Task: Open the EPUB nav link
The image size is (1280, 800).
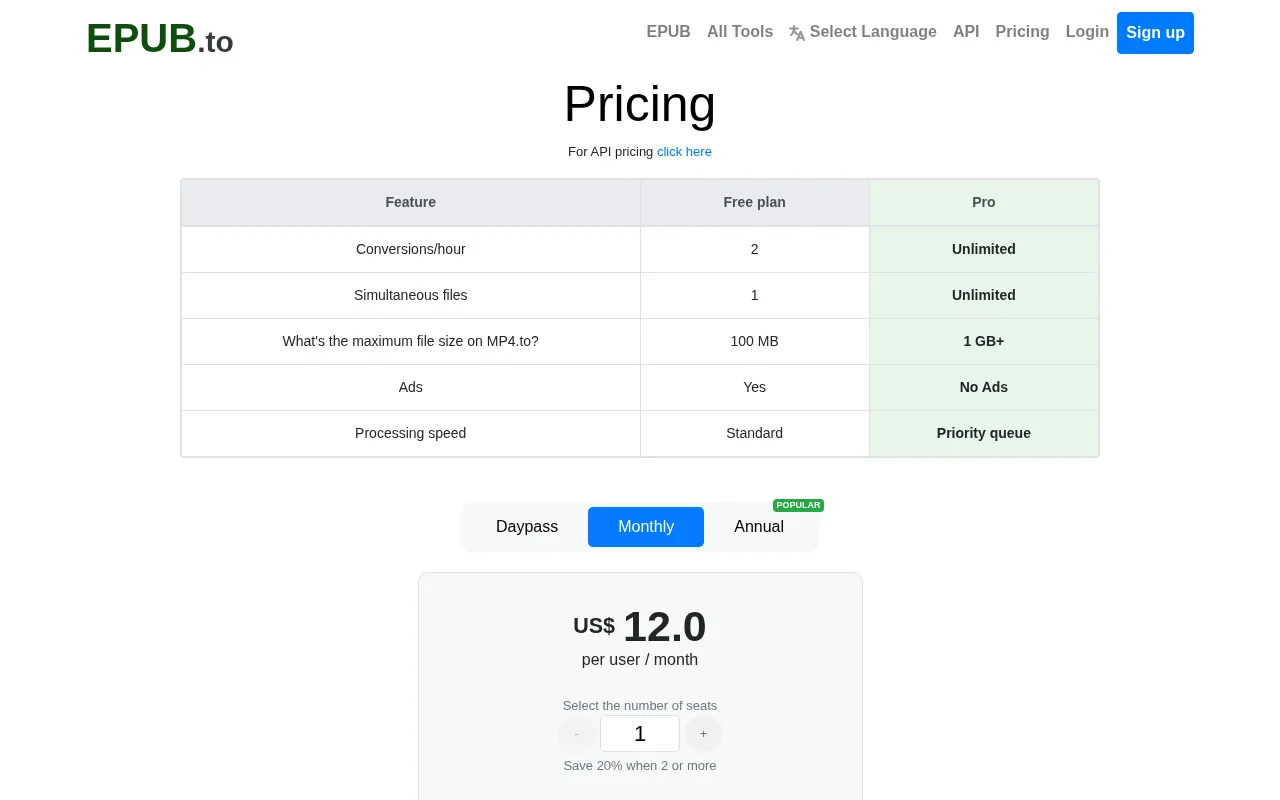Action: coord(668,32)
